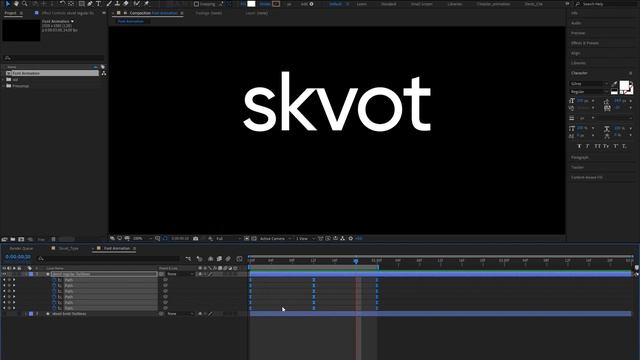Open the Align panel
The width and height of the screenshot is (640, 360).
click(x=576, y=53)
